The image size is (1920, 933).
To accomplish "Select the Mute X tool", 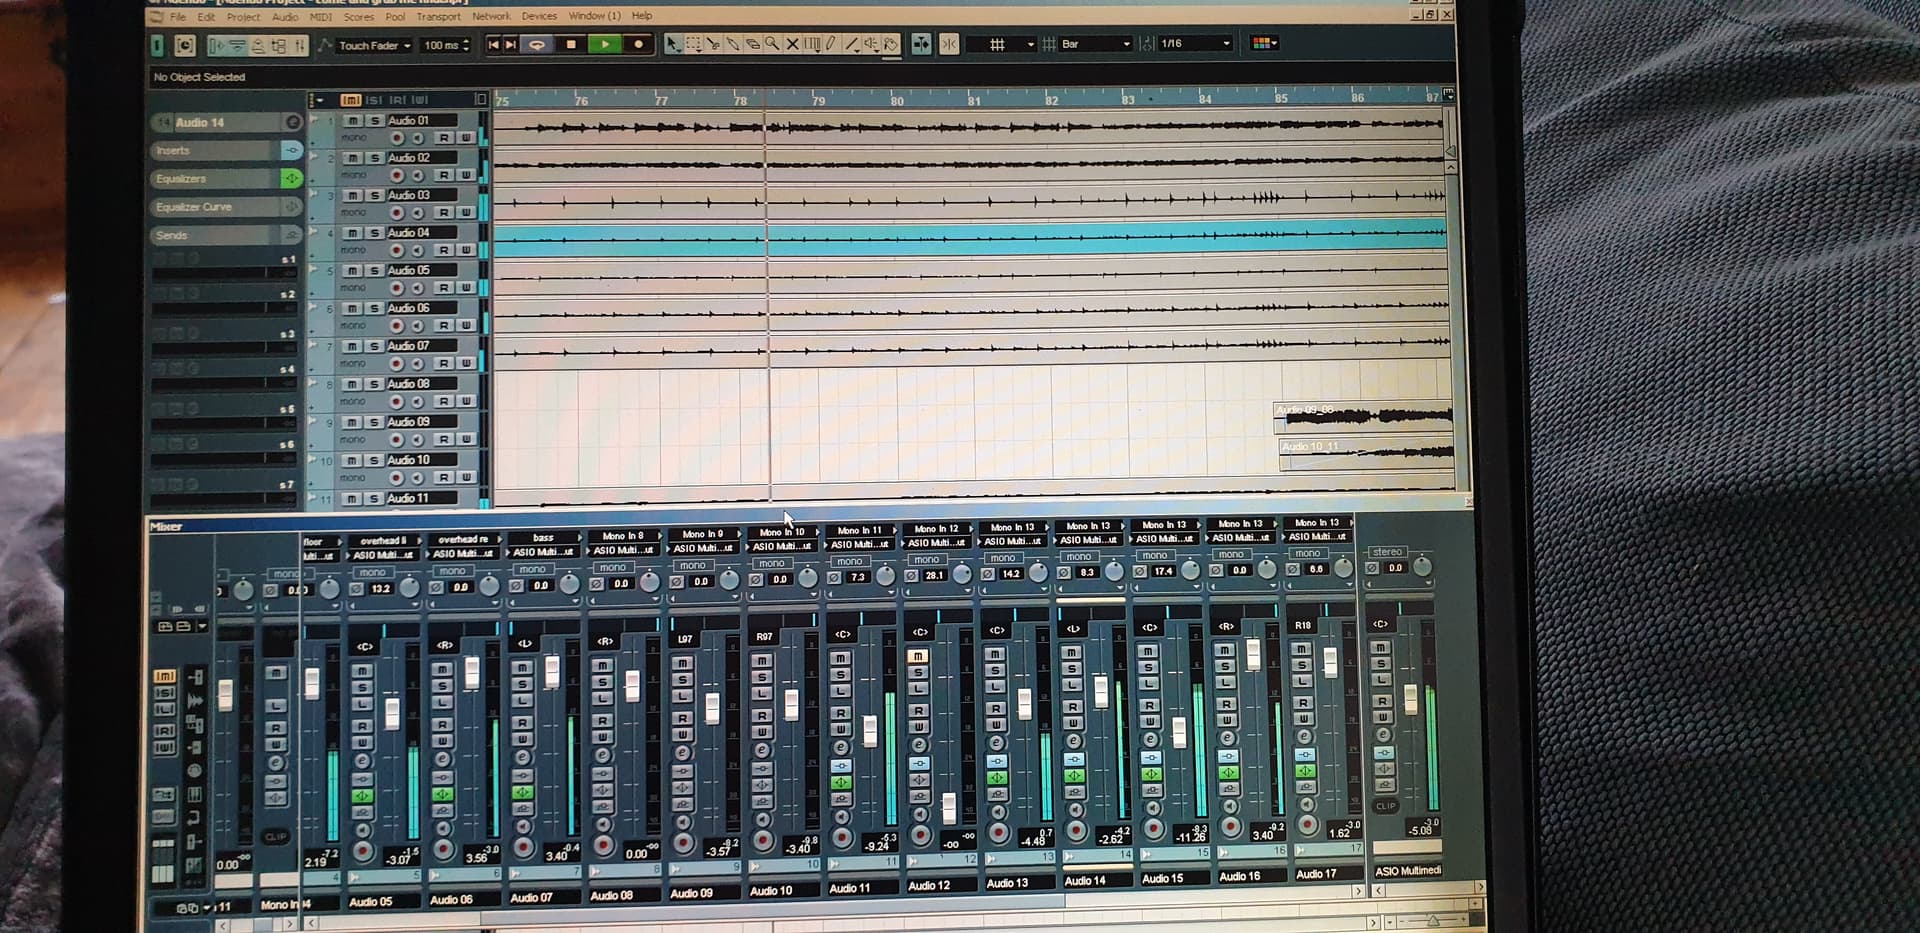I will pyautogui.click(x=792, y=44).
